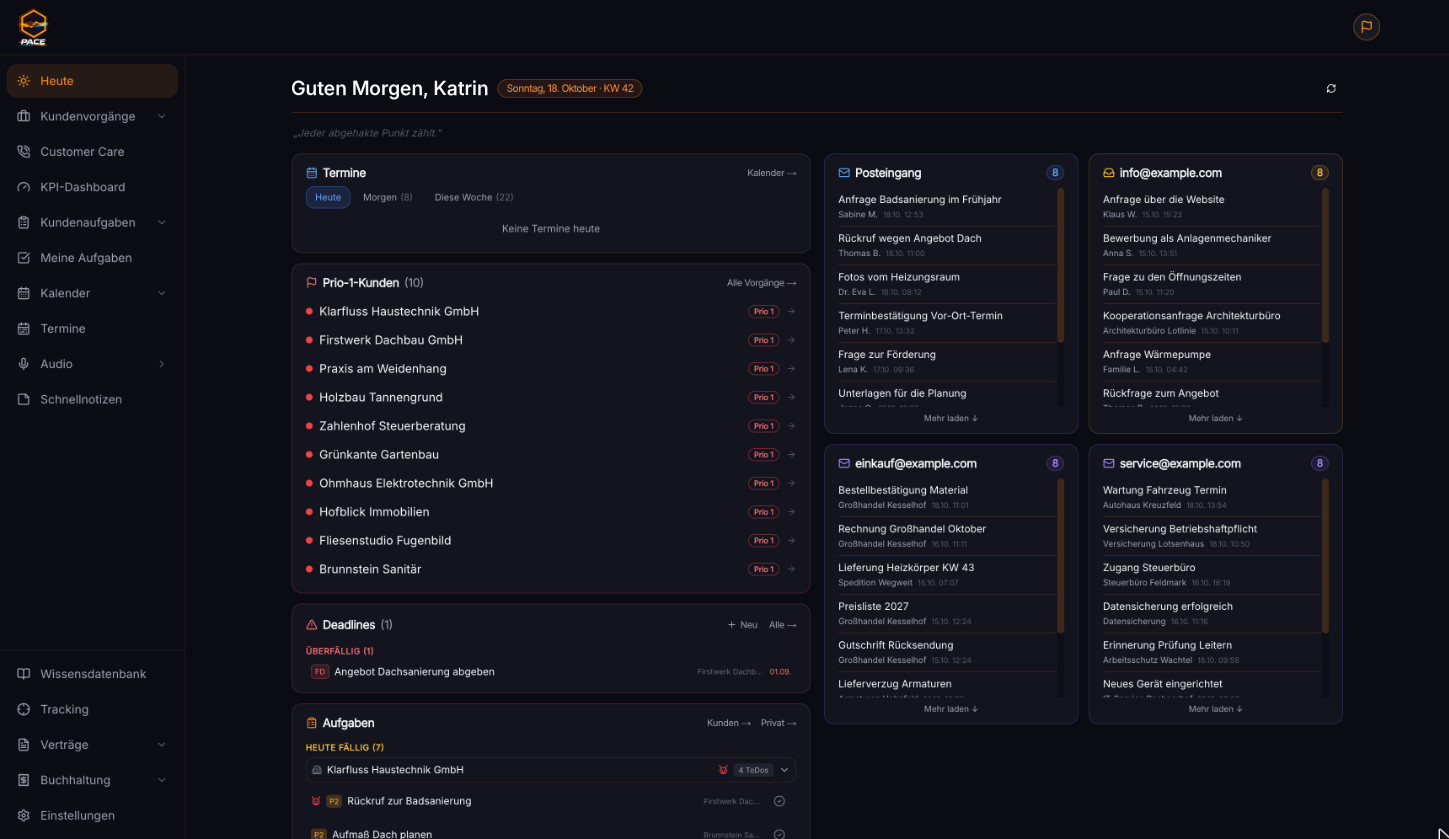Screen dimensions: 1449x839
Task: Click the PACE logo
Action: pyautogui.click(x=33, y=27)
